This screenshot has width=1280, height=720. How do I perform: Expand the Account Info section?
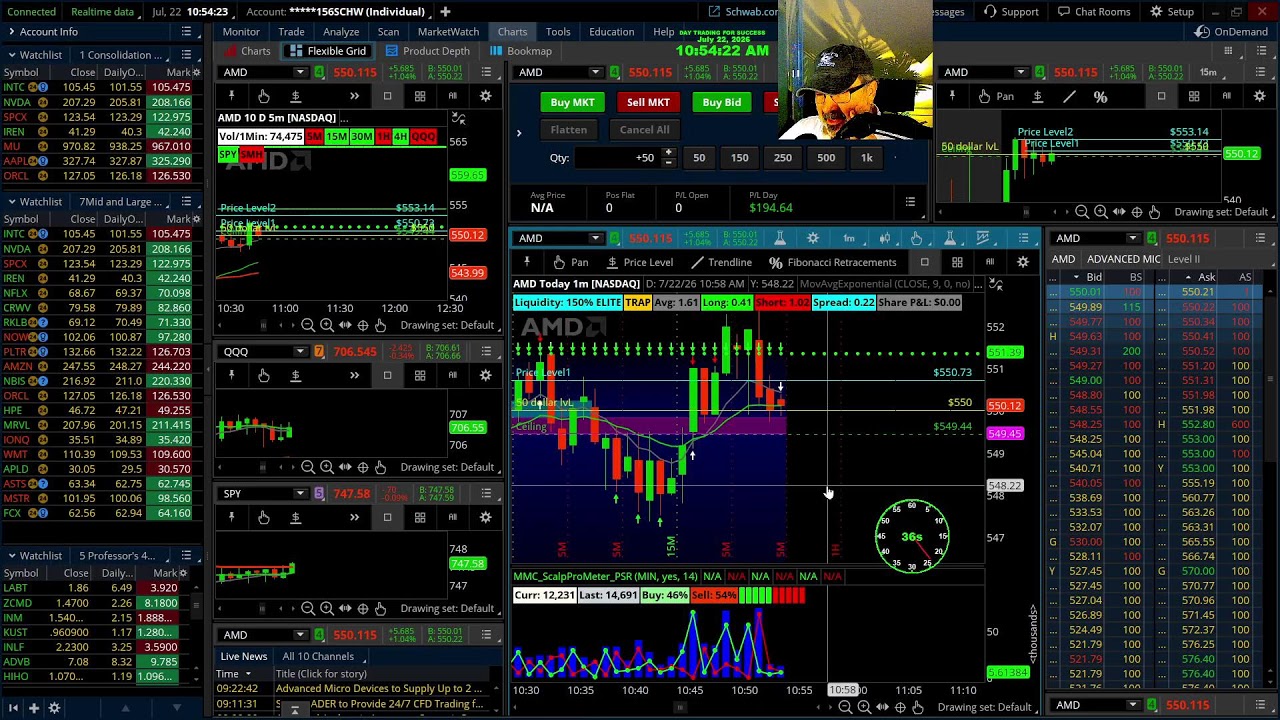coord(10,32)
